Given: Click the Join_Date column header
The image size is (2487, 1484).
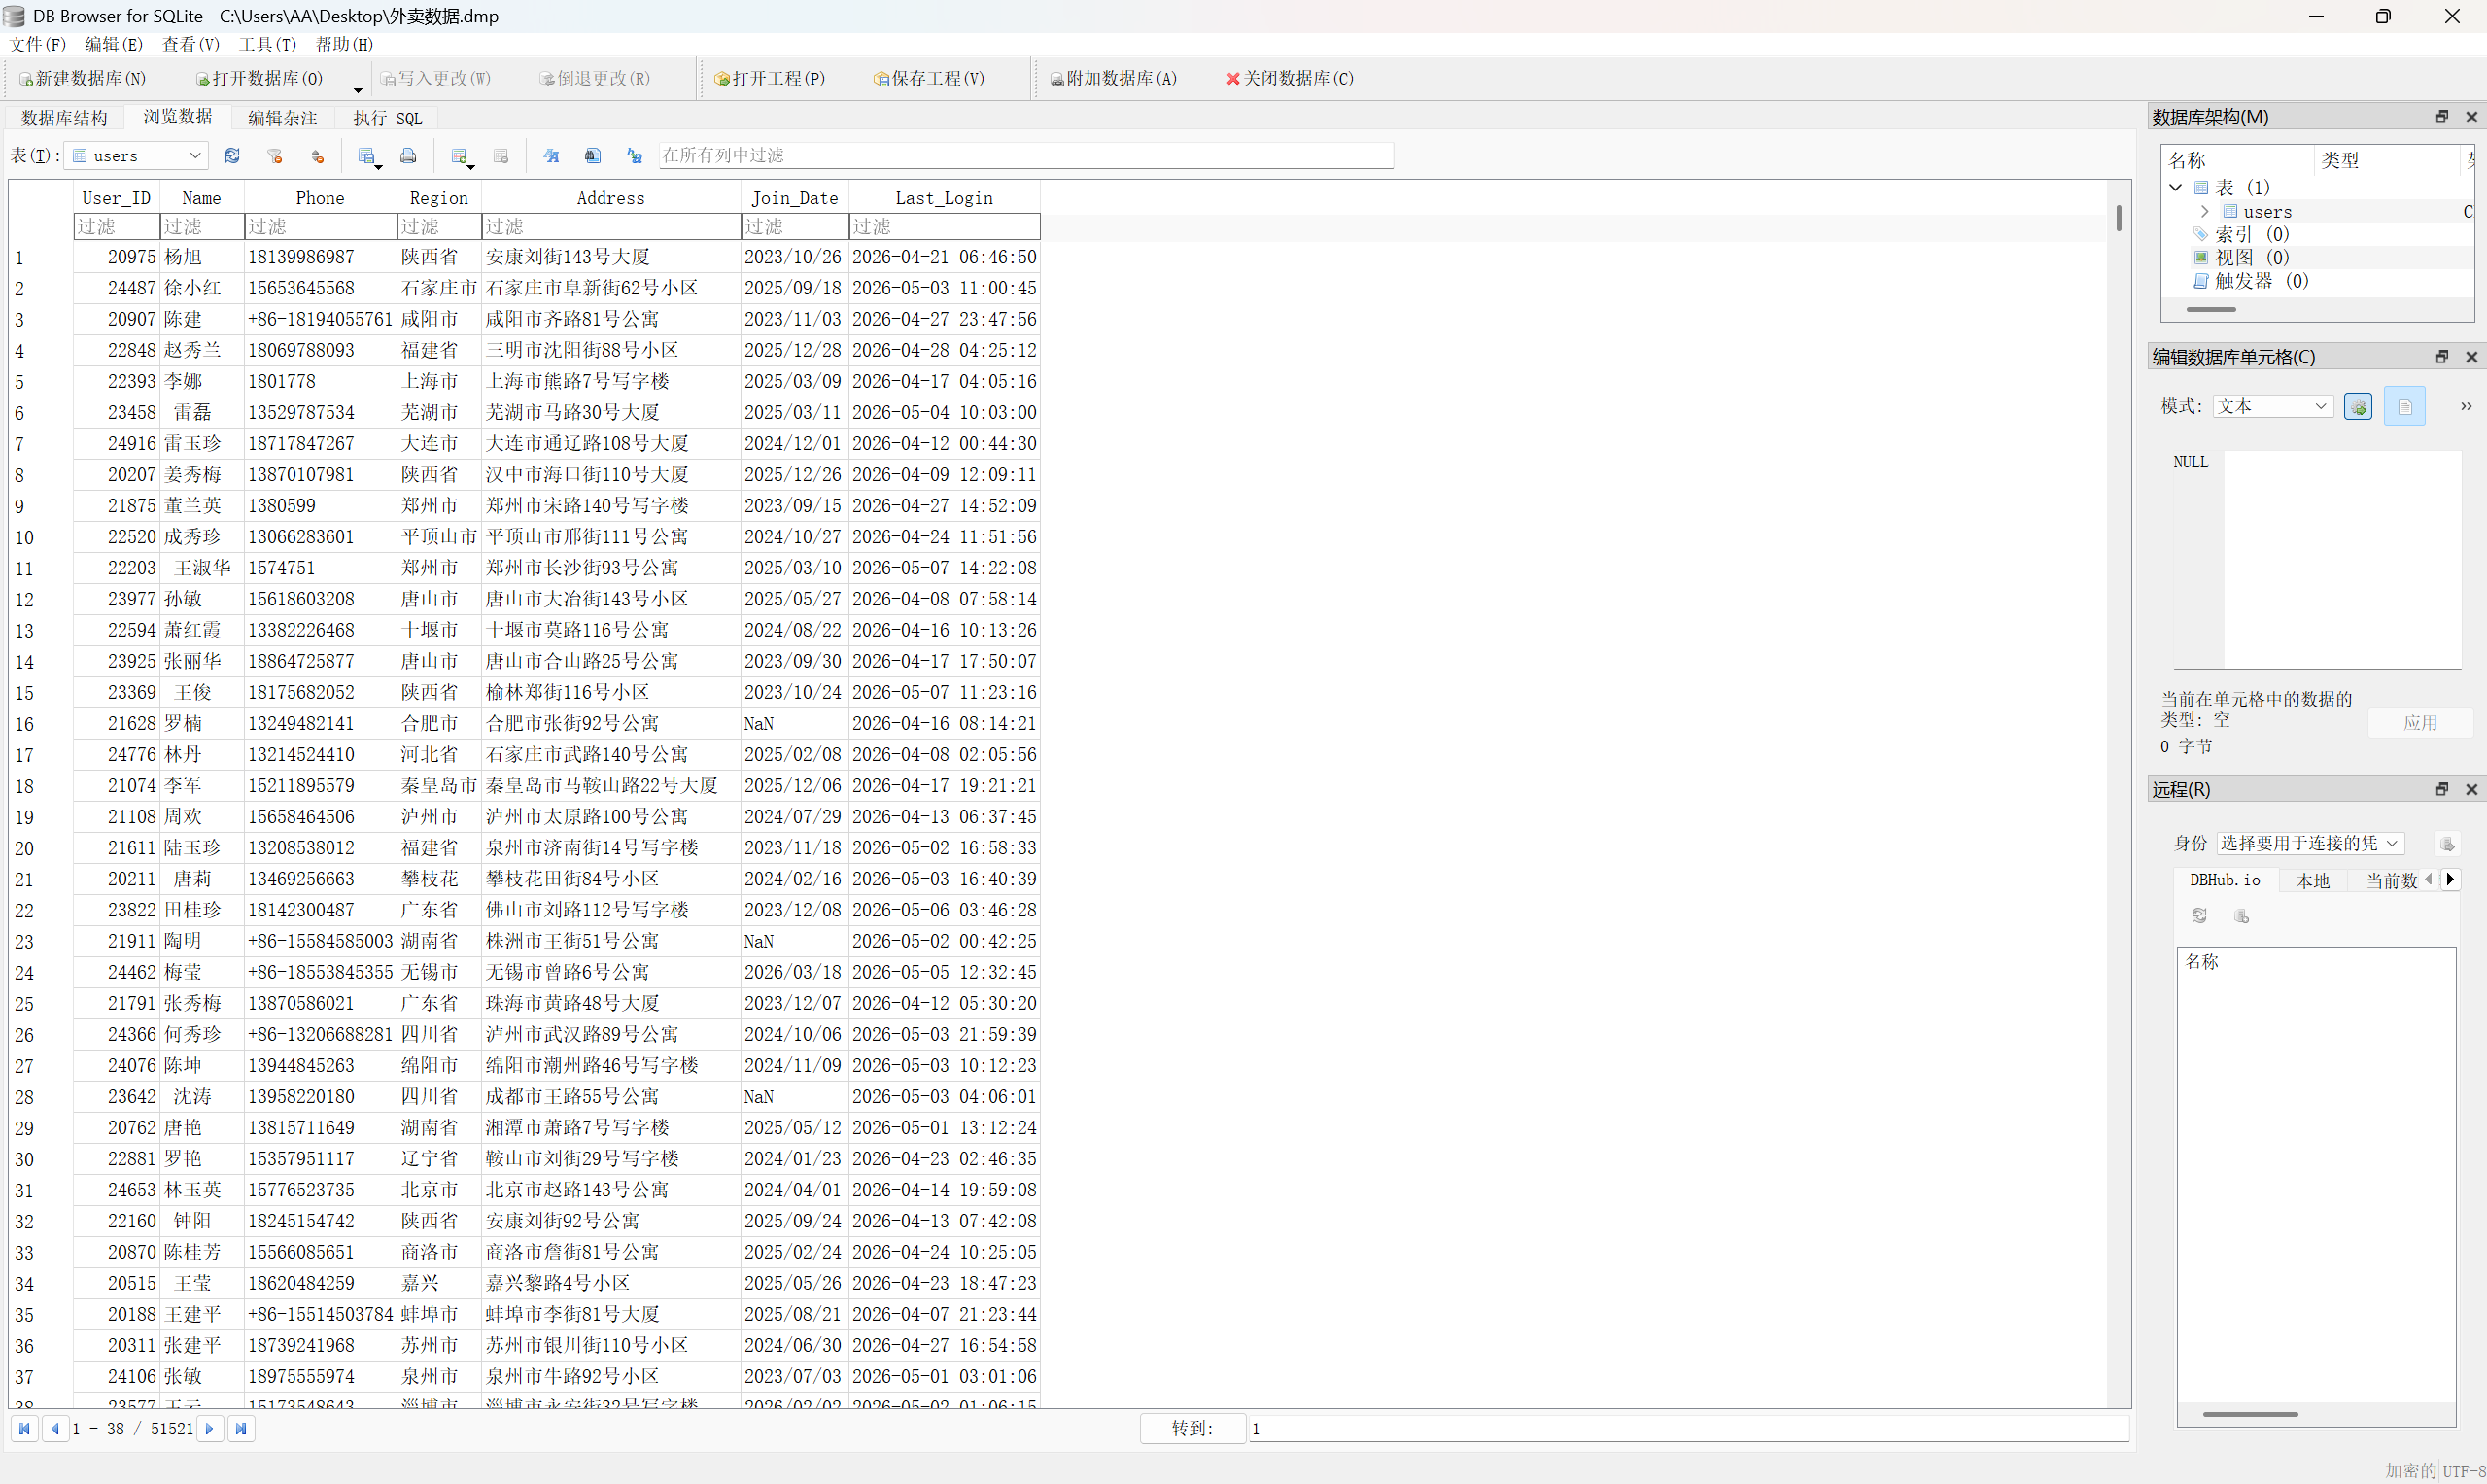Looking at the screenshot, I should pyautogui.click(x=795, y=198).
